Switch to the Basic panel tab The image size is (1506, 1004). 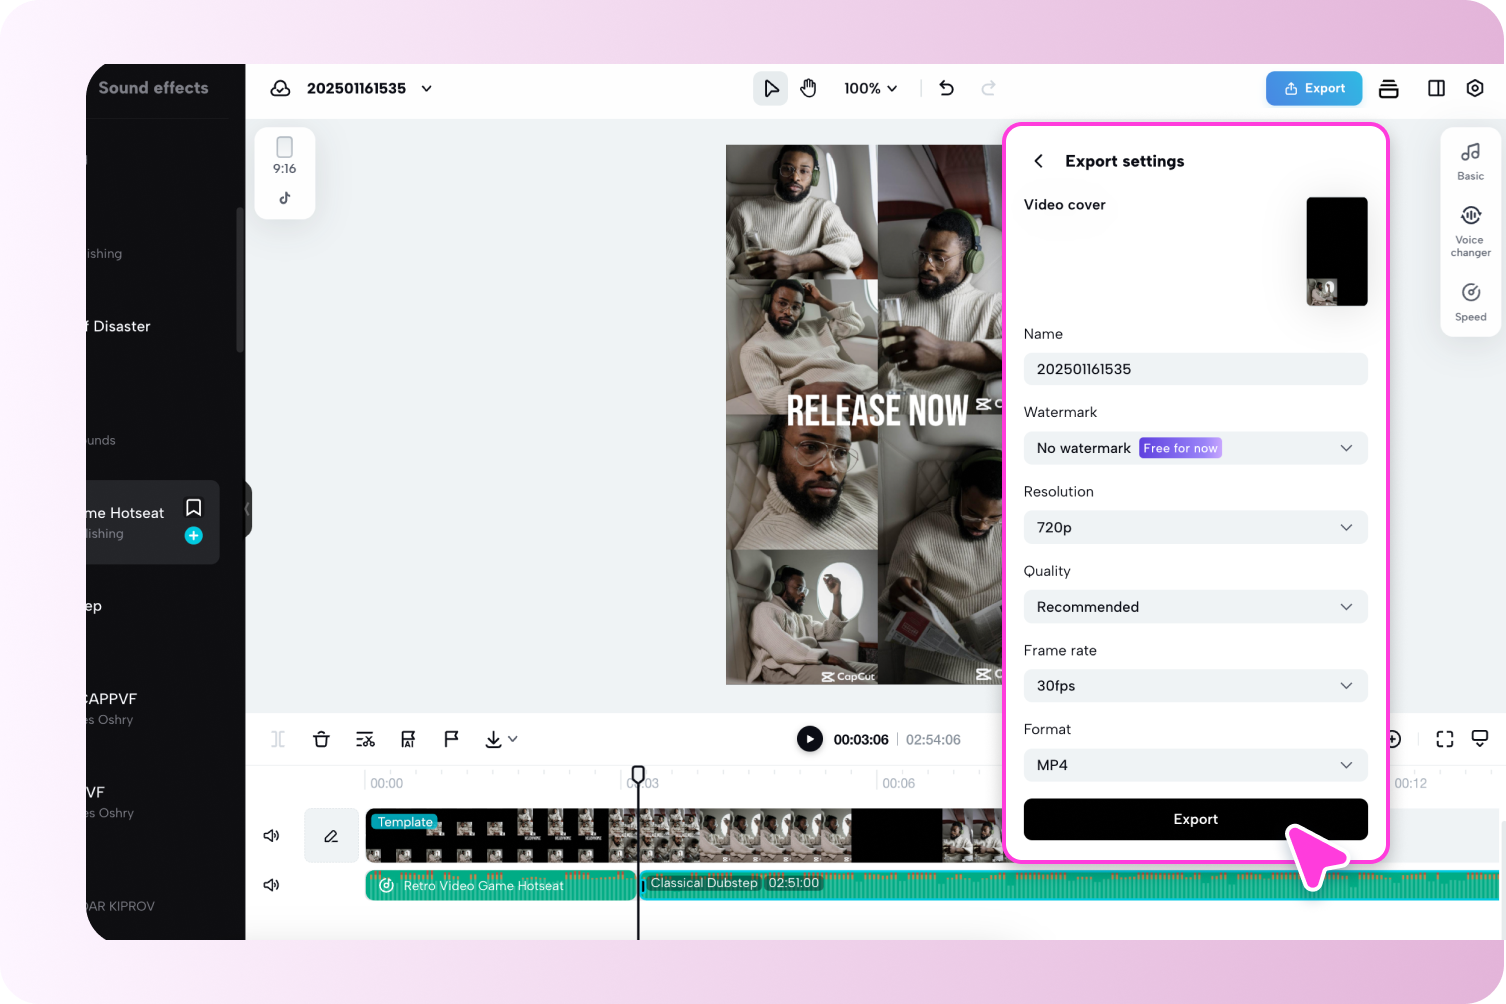point(1470,160)
